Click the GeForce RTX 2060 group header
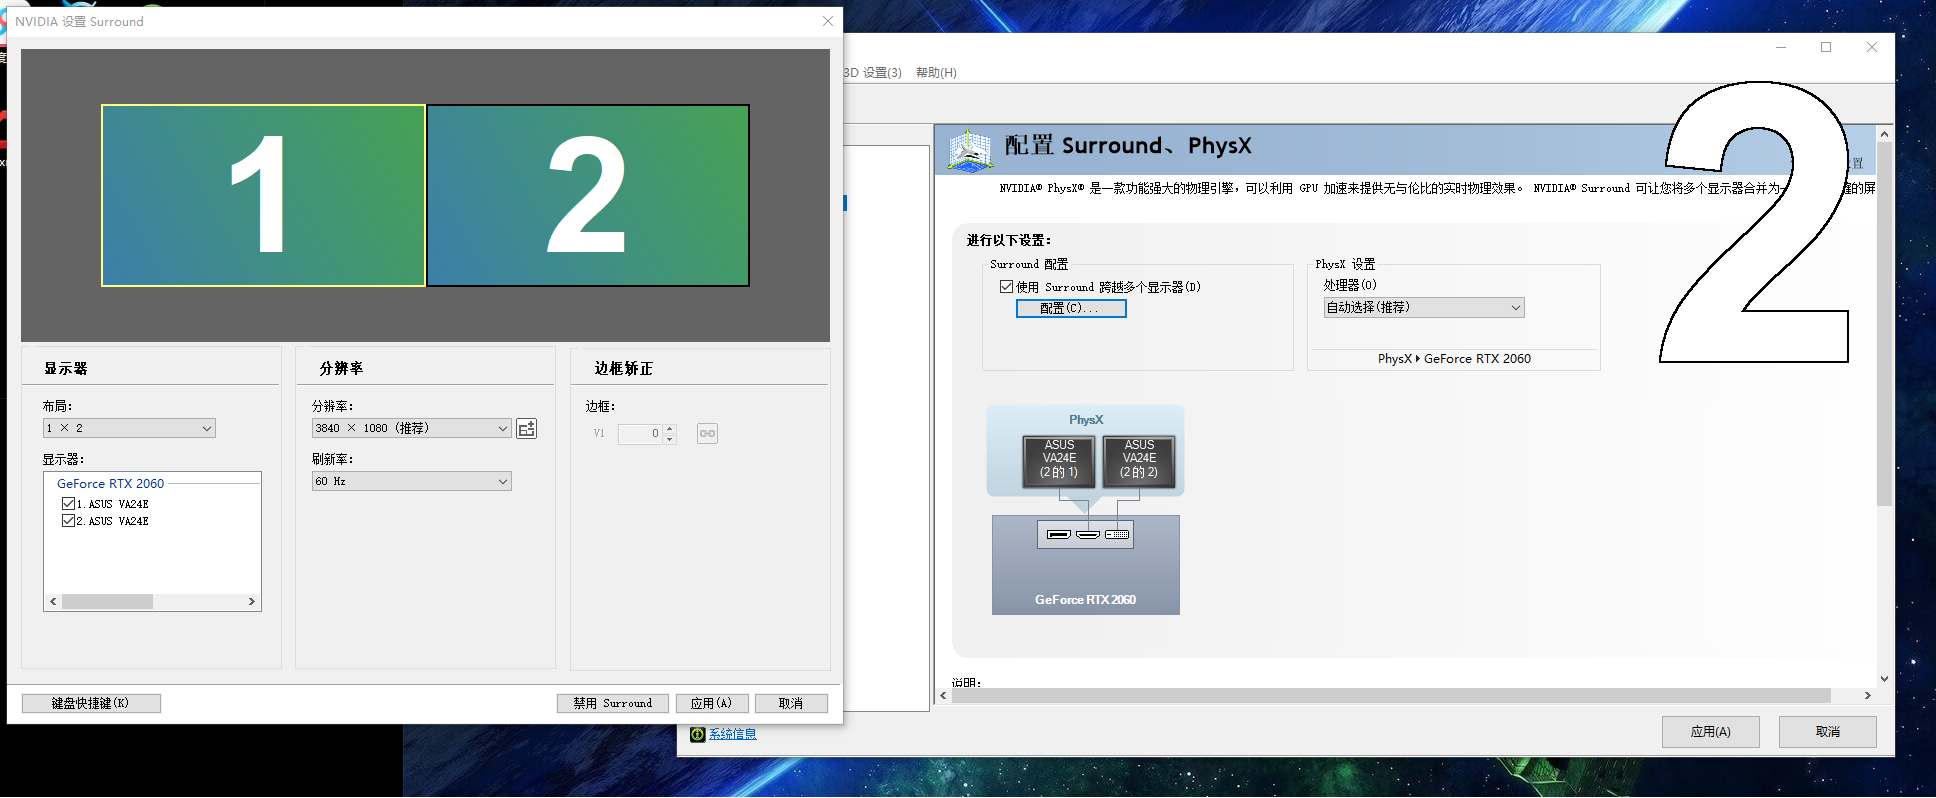Viewport: 1936px width, 798px height. (110, 484)
